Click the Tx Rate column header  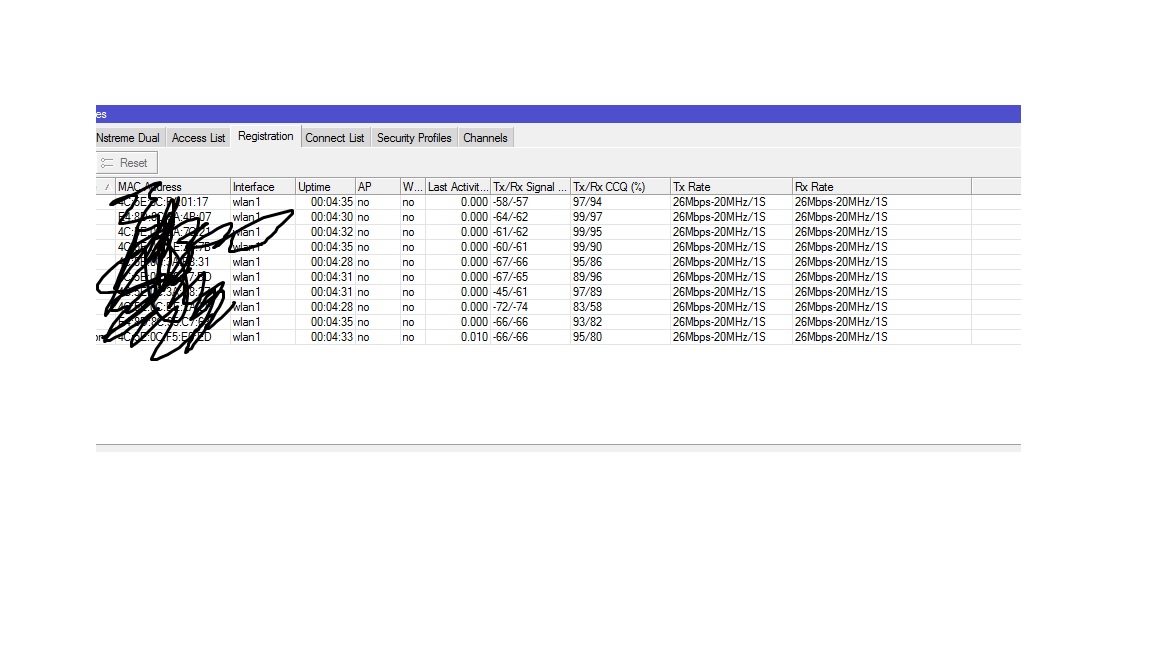pos(731,187)
